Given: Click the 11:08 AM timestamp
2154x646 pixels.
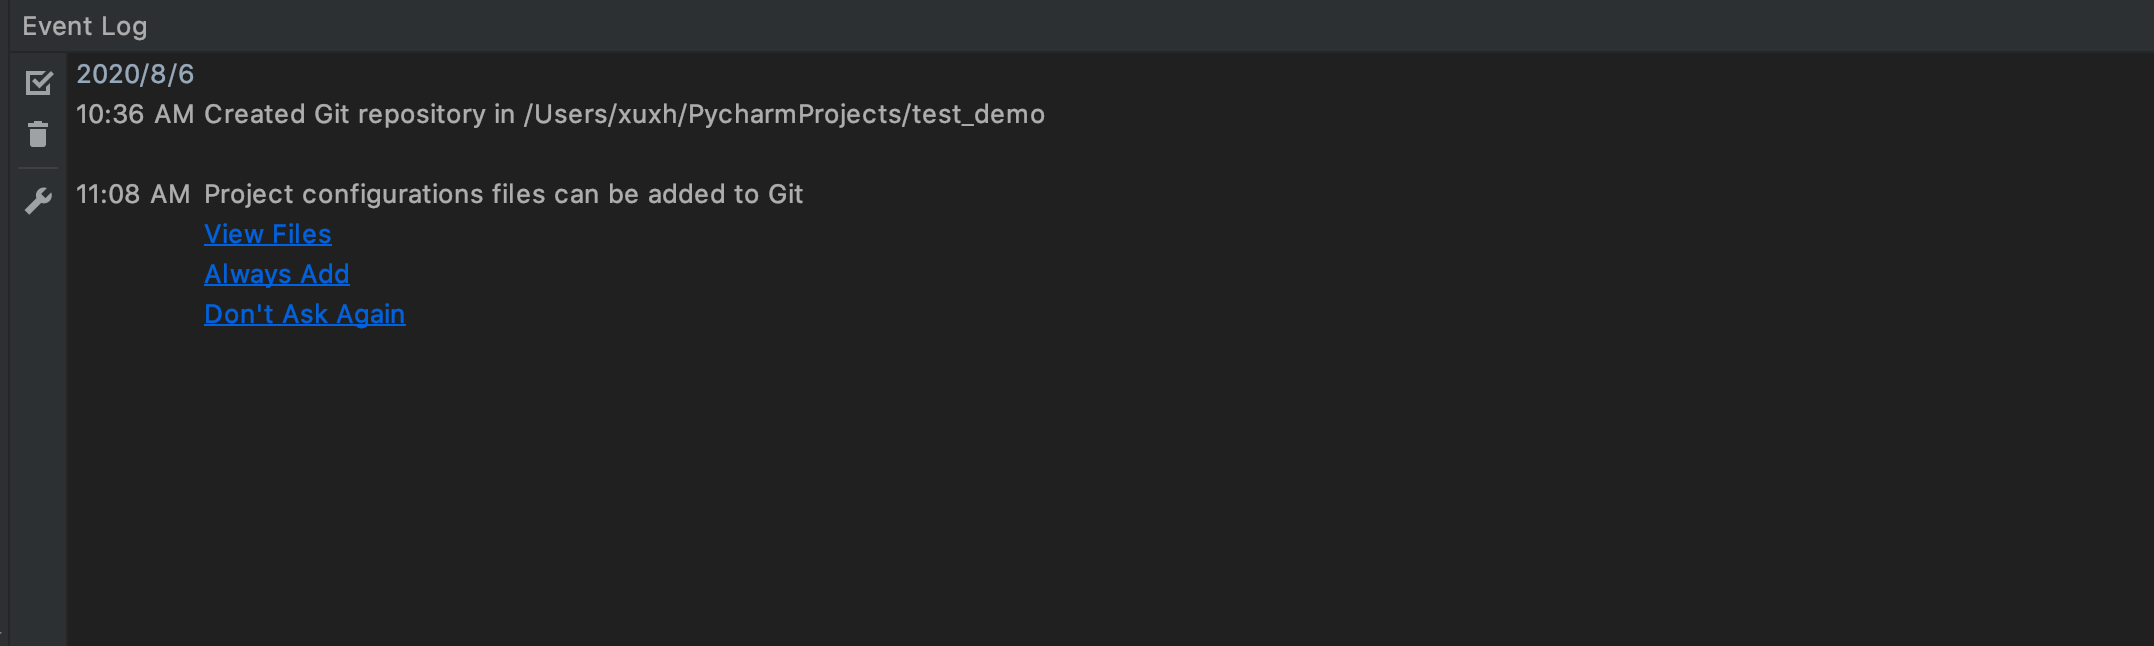Looking at the screenshot, I should click(x=133, y=194).
